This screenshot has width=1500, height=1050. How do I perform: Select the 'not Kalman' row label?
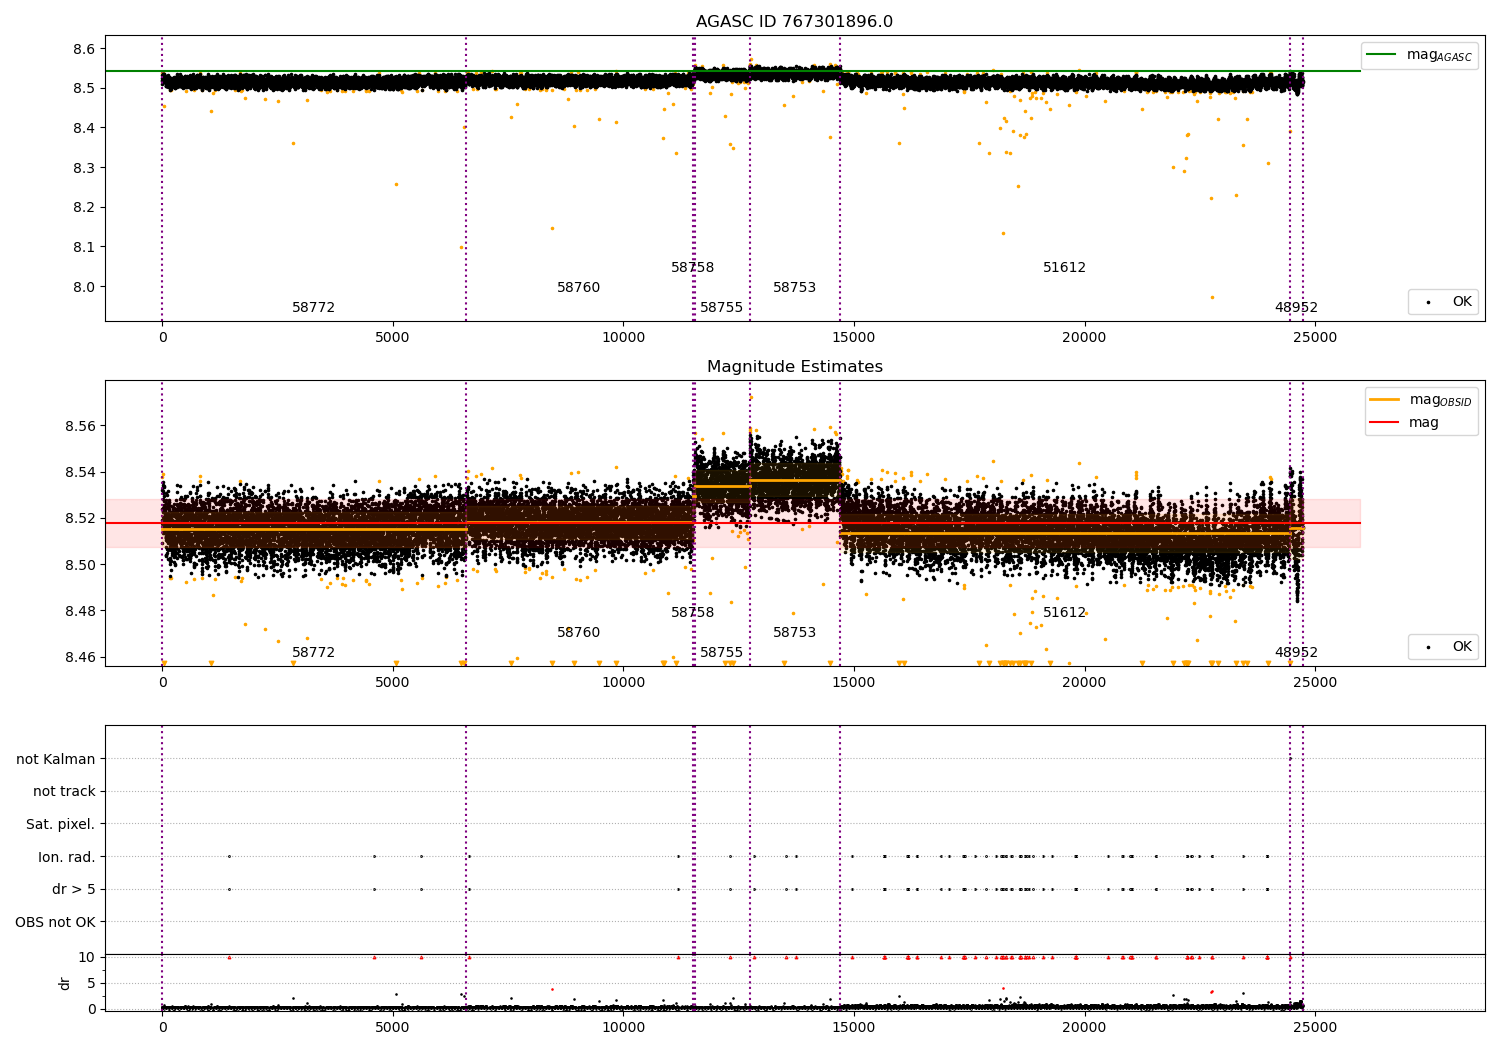56,759
